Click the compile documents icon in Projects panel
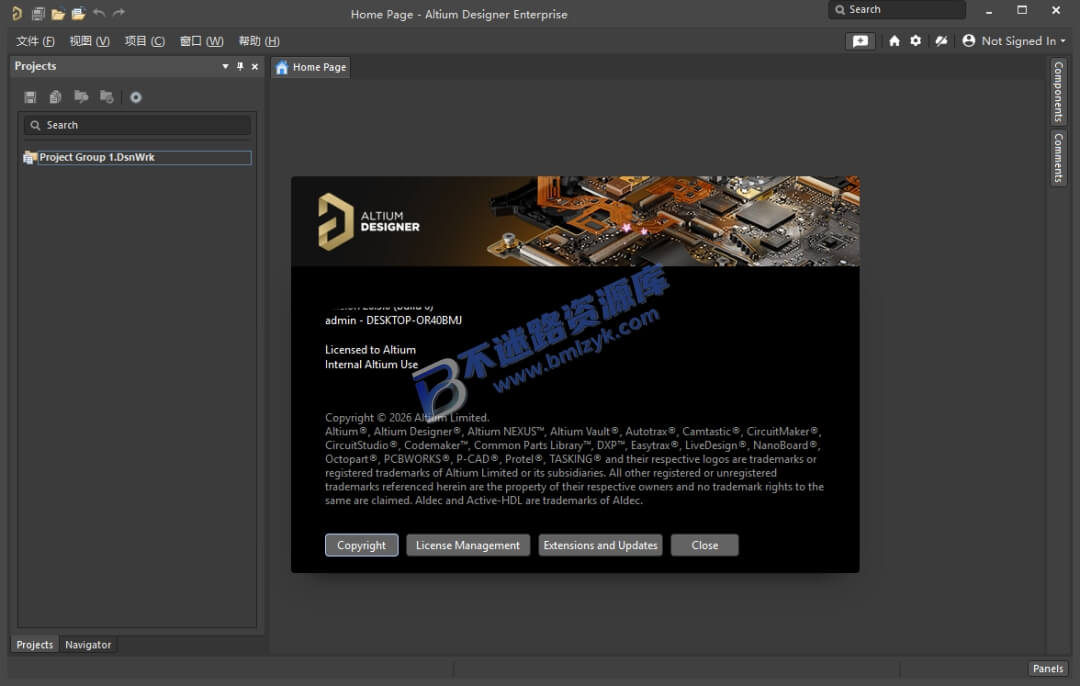1080x686 pixels. (x=55, y=97)
